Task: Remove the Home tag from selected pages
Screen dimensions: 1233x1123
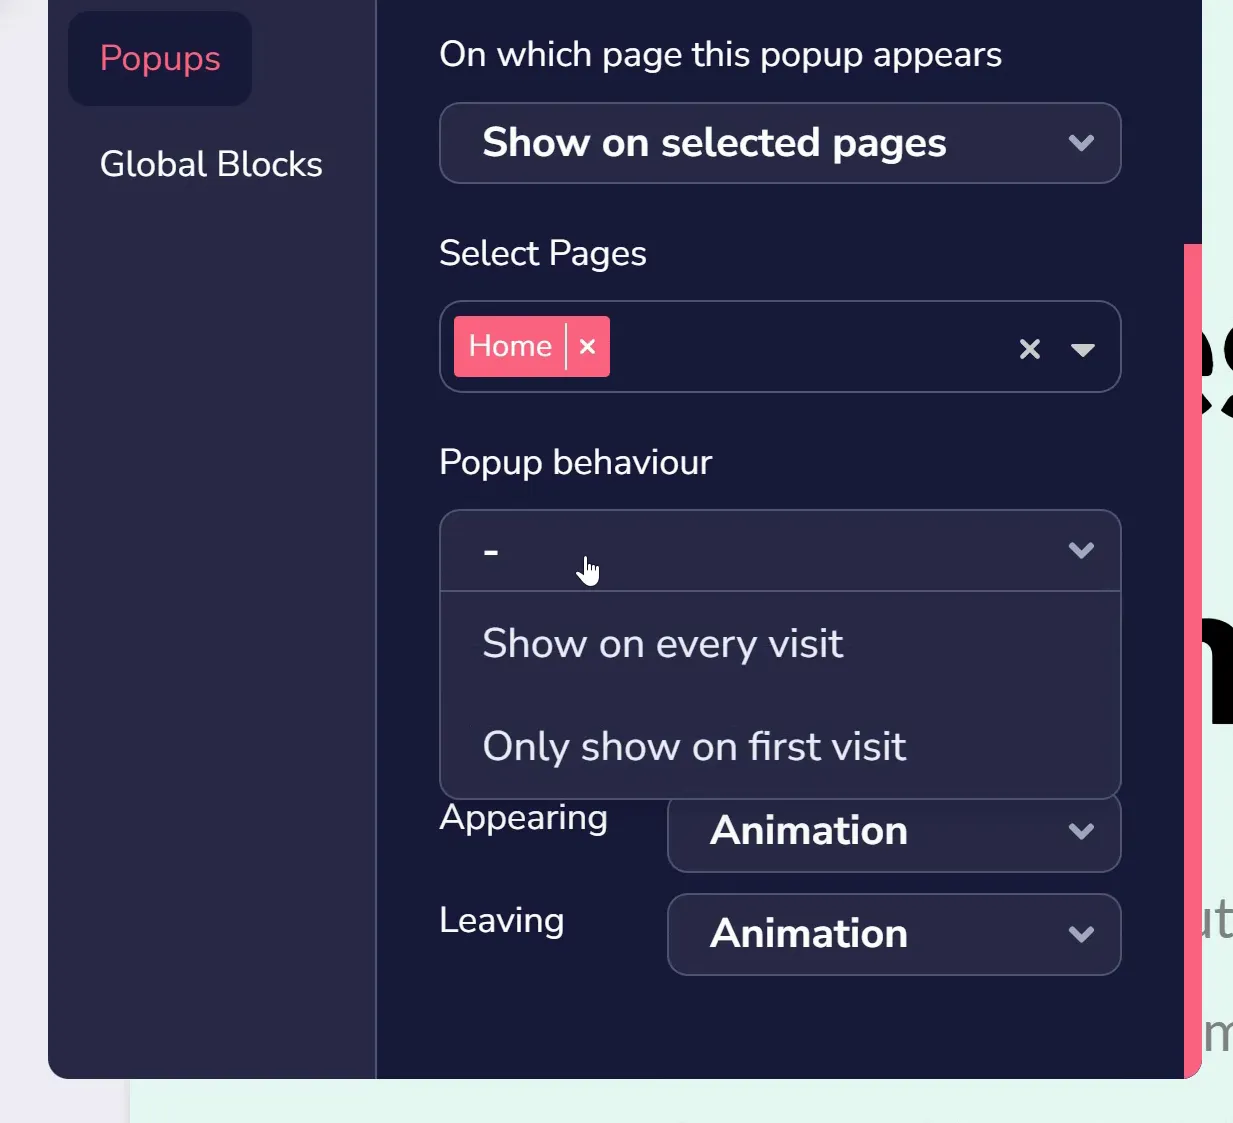Action: pyautogui.click(x=588, y=346)
